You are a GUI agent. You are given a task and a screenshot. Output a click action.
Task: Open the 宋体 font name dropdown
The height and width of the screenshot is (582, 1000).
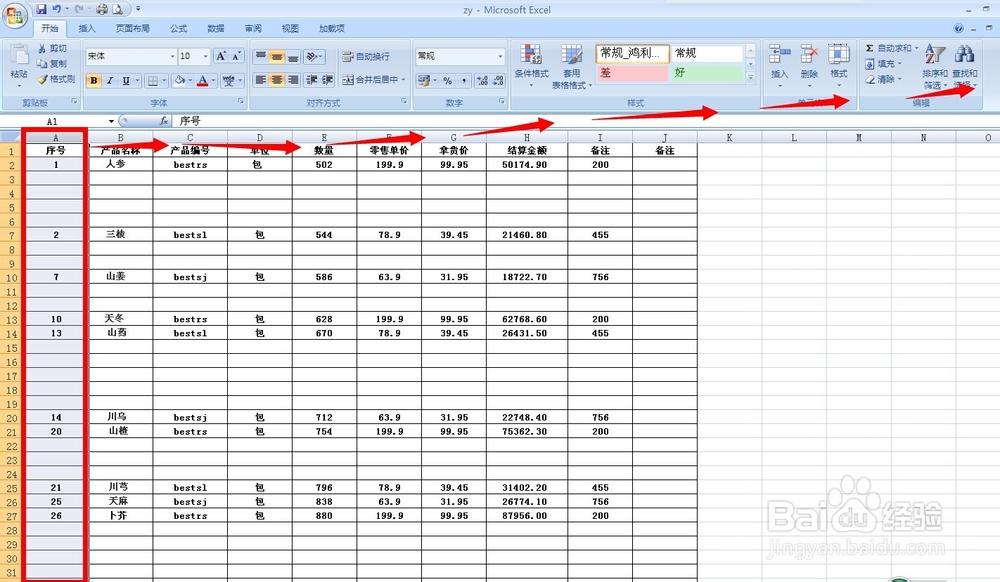coord(172,56)
